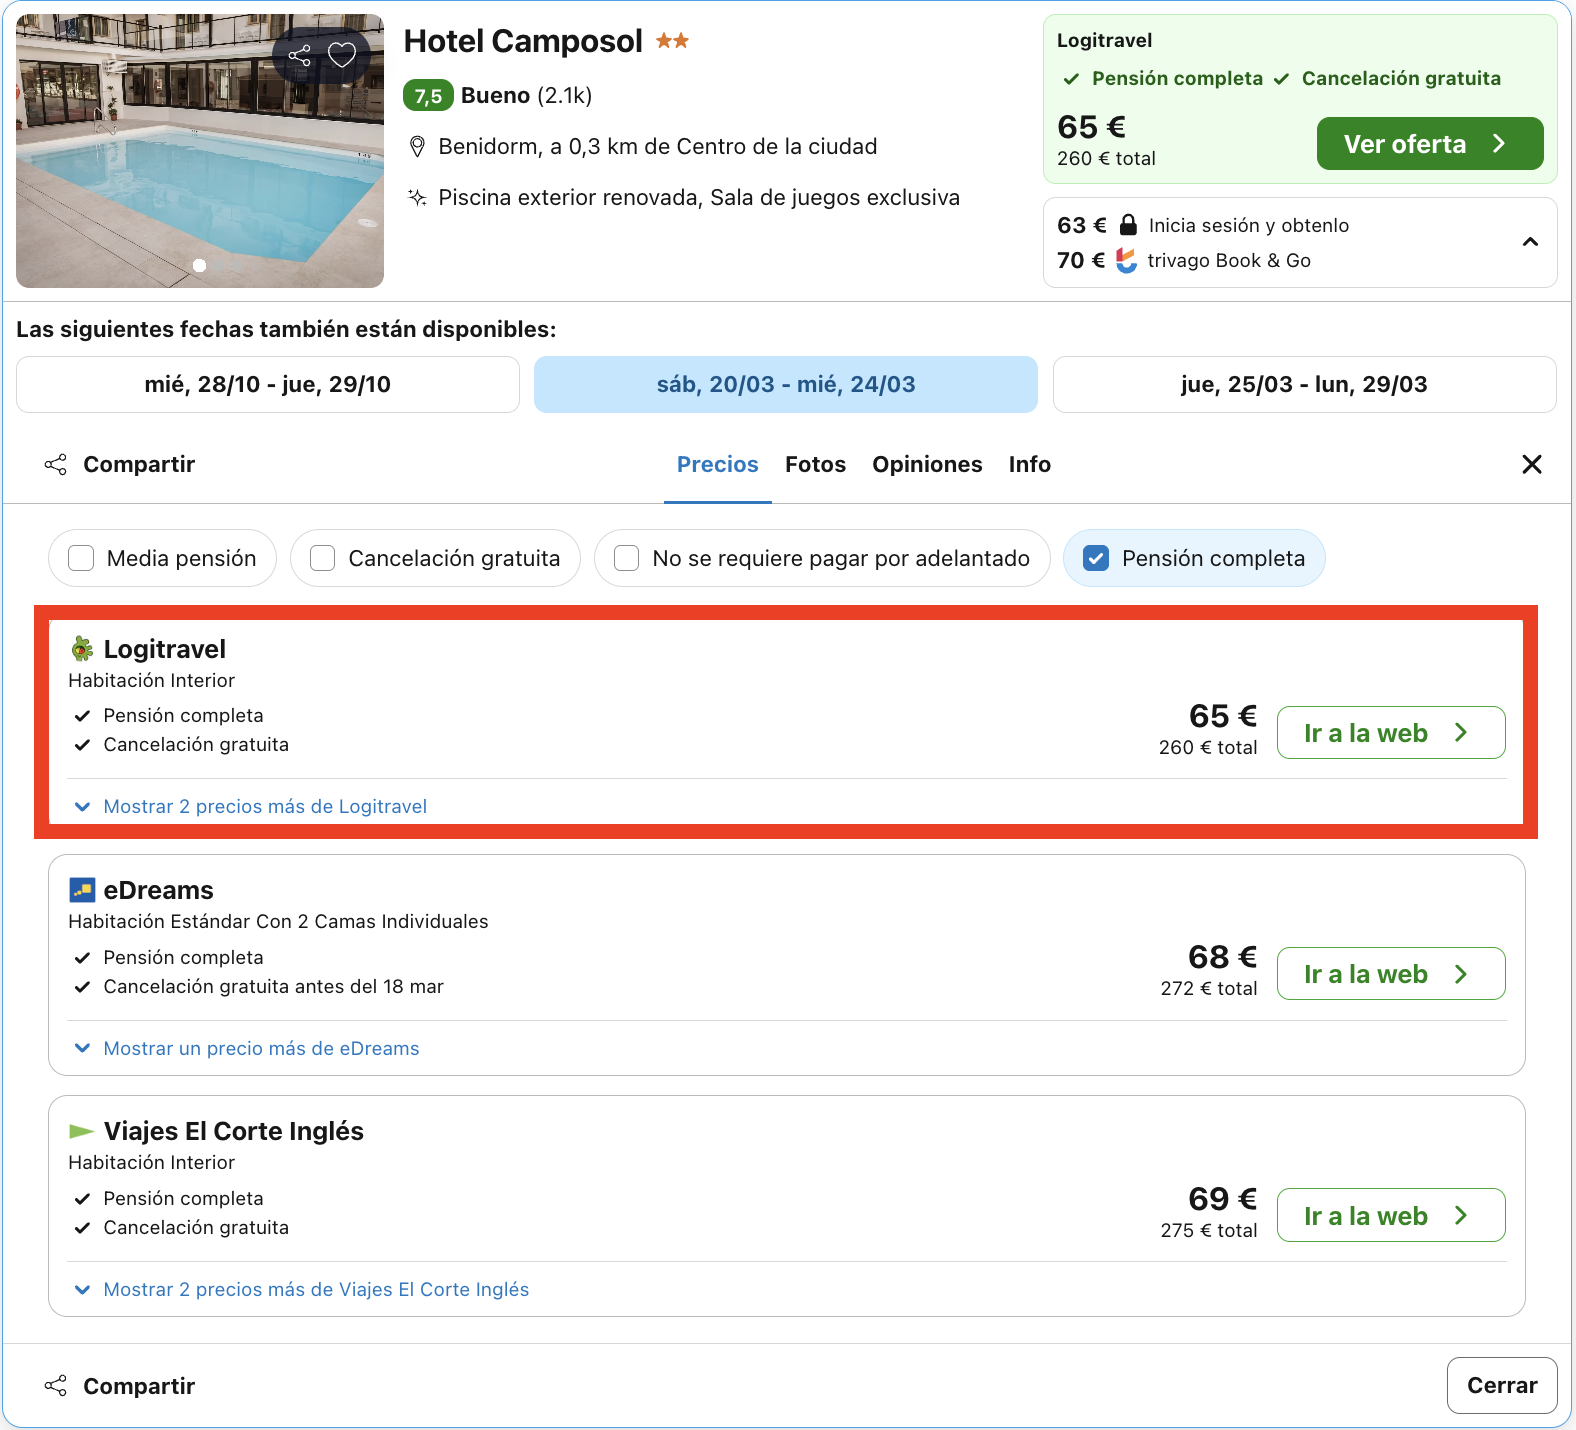The image size is (1576, 1430).
Task: Save hotel with the heart icon
Action: (342, 55)
